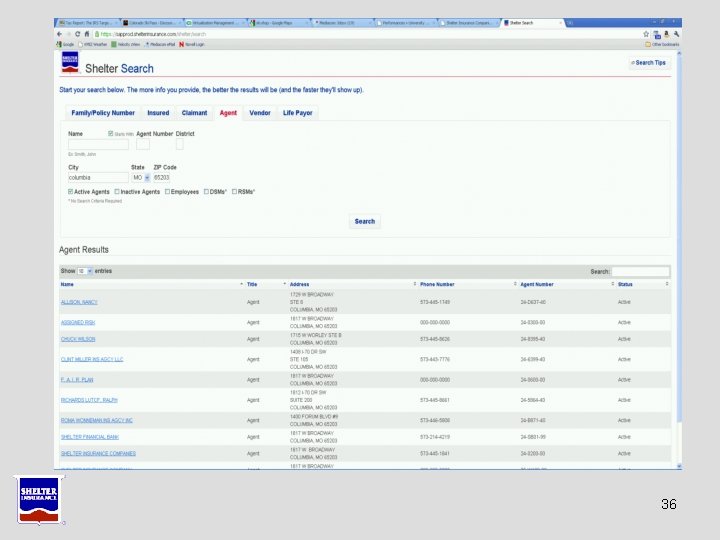Open the Novell Login bookmark
Image resolution: width=720 pixels, height=540 pixels.
pos(191,45)
